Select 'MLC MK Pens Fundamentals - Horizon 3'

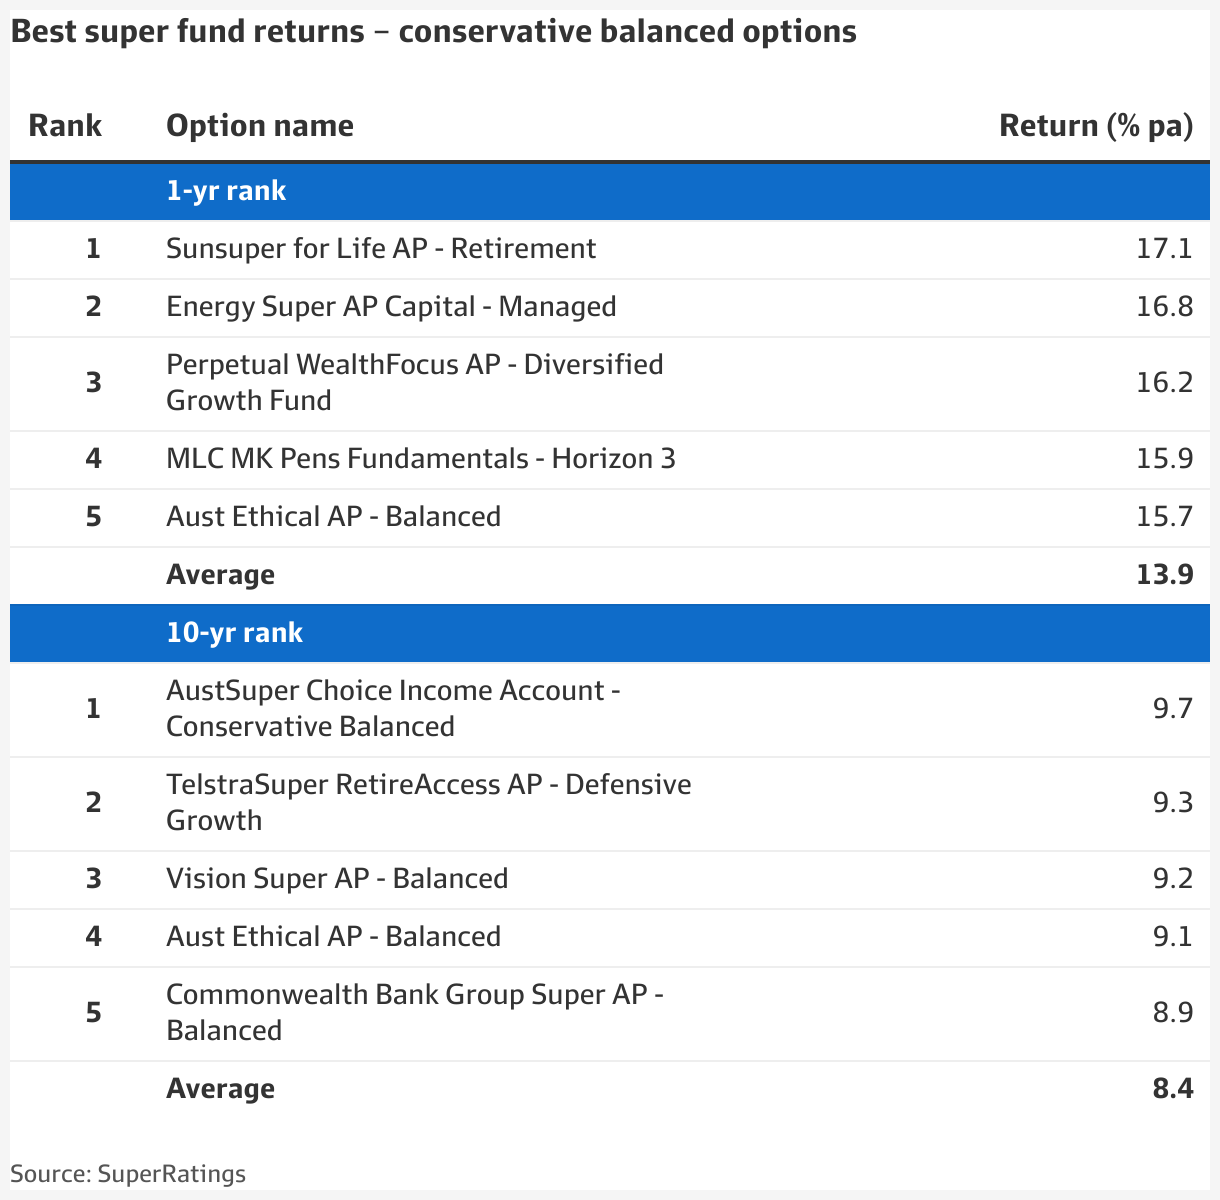(421, 459)
